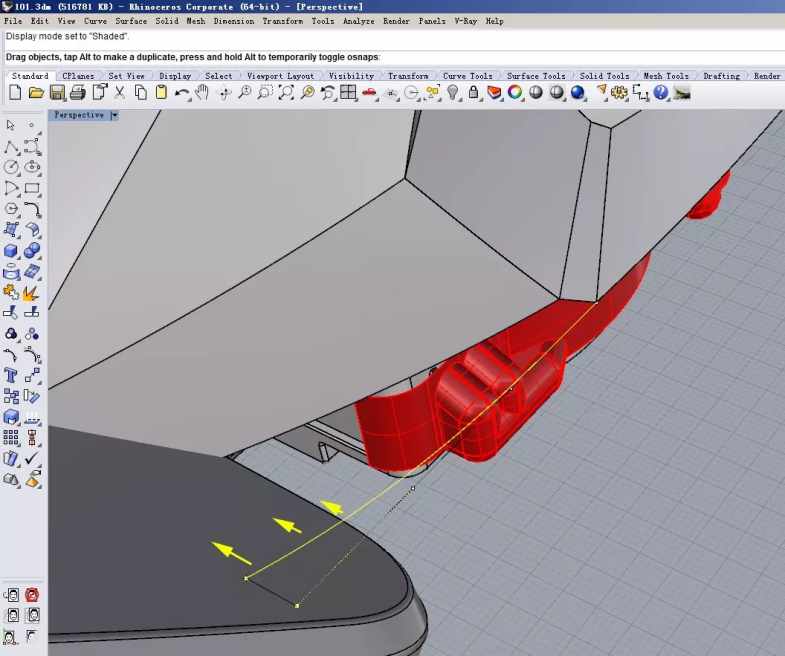Select the Polyline tool in left toolbar

(11, 146)
